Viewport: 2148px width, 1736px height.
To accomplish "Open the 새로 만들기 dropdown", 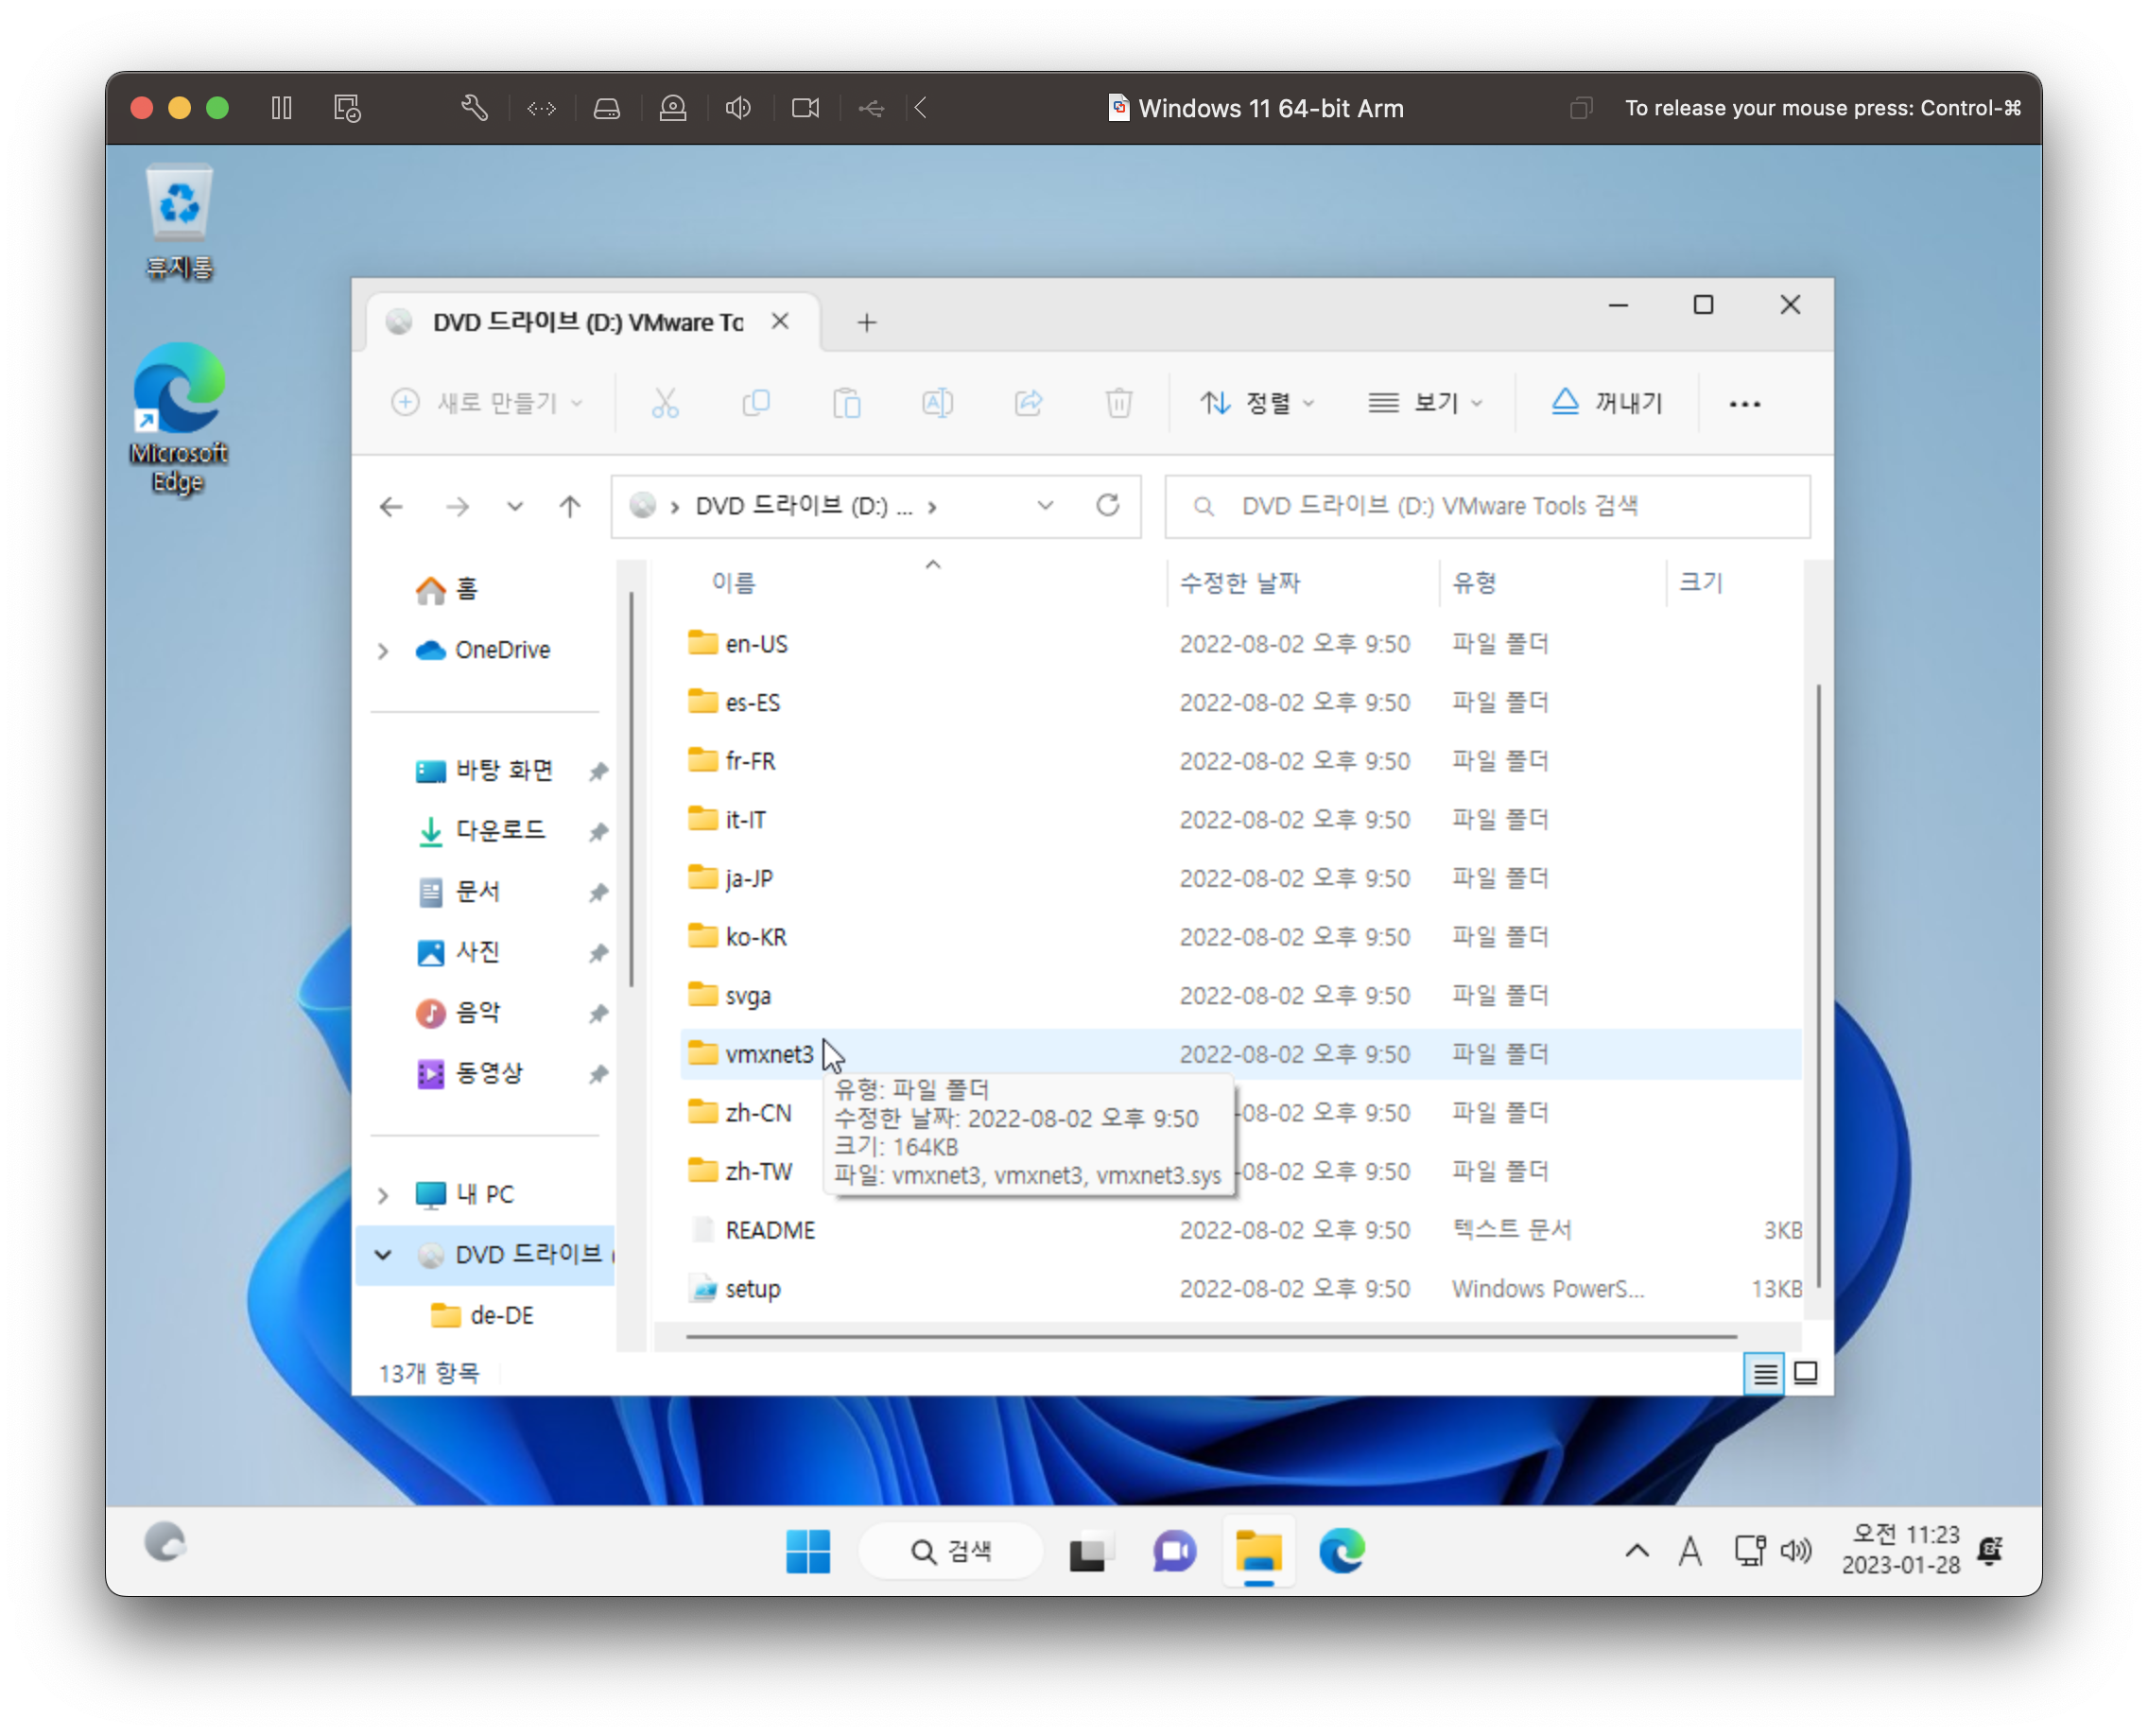I will pyautogui.click(x=487, y=403).
